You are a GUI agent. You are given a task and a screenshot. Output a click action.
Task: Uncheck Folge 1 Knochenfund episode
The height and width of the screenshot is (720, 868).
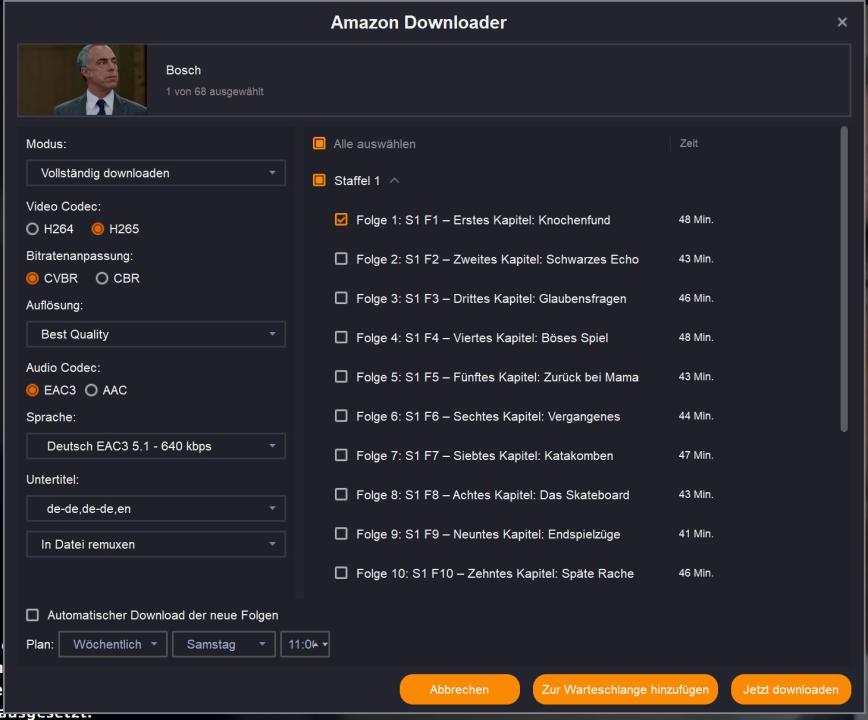pyautogui.click(x=341, y=220)
